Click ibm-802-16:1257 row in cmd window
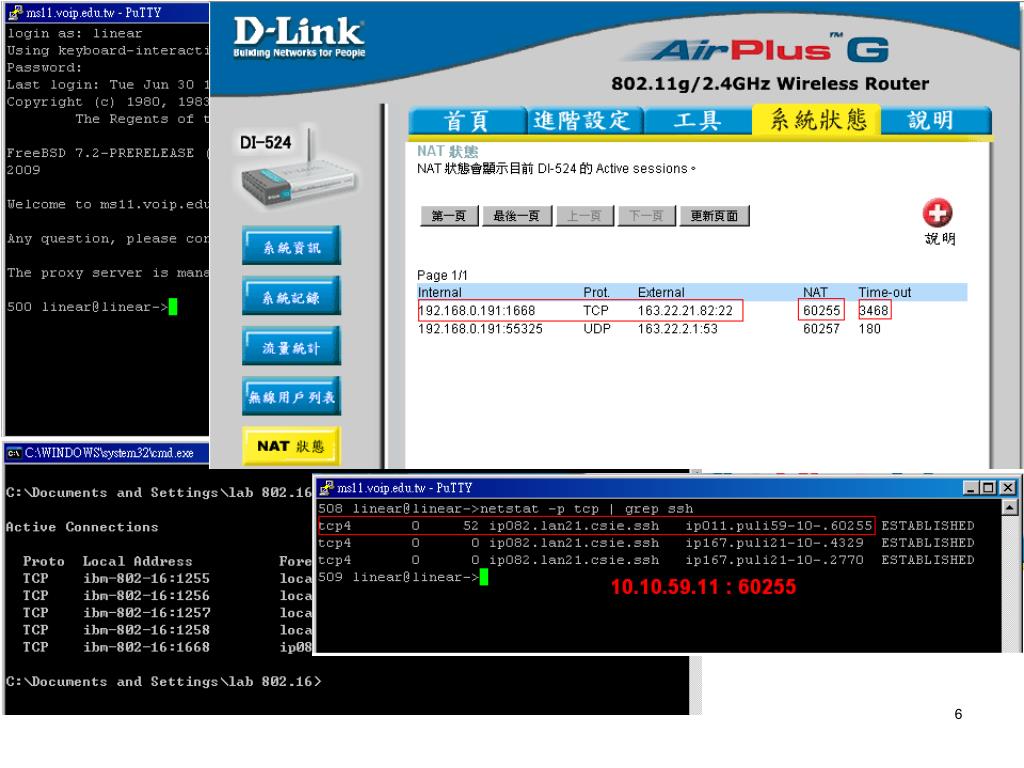This screenshot has height=768, width=1024. pyautogui.click(x=160, y=613)
